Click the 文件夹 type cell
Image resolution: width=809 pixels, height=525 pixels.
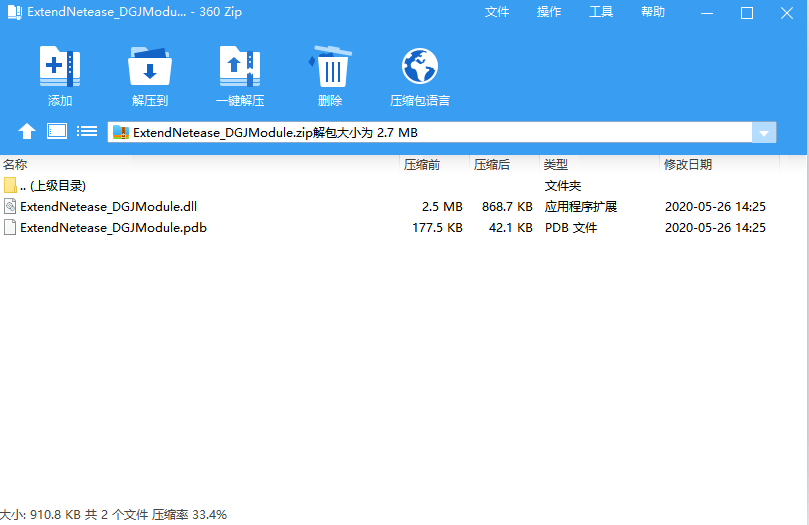pos(563,186)
